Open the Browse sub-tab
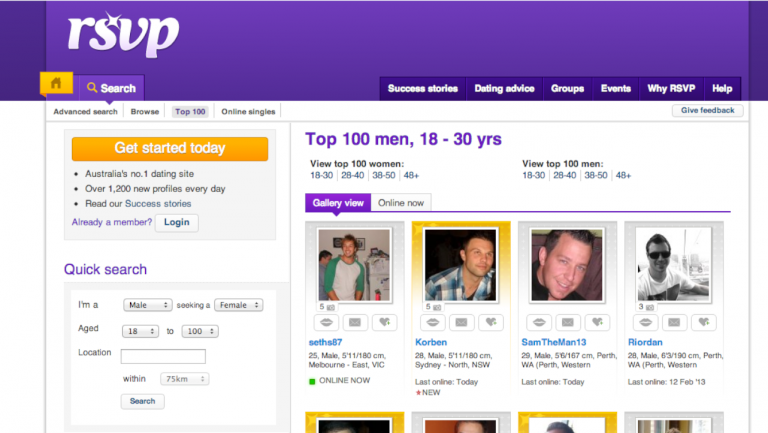Screen dimensions: 768x433 tap(145, 112)
